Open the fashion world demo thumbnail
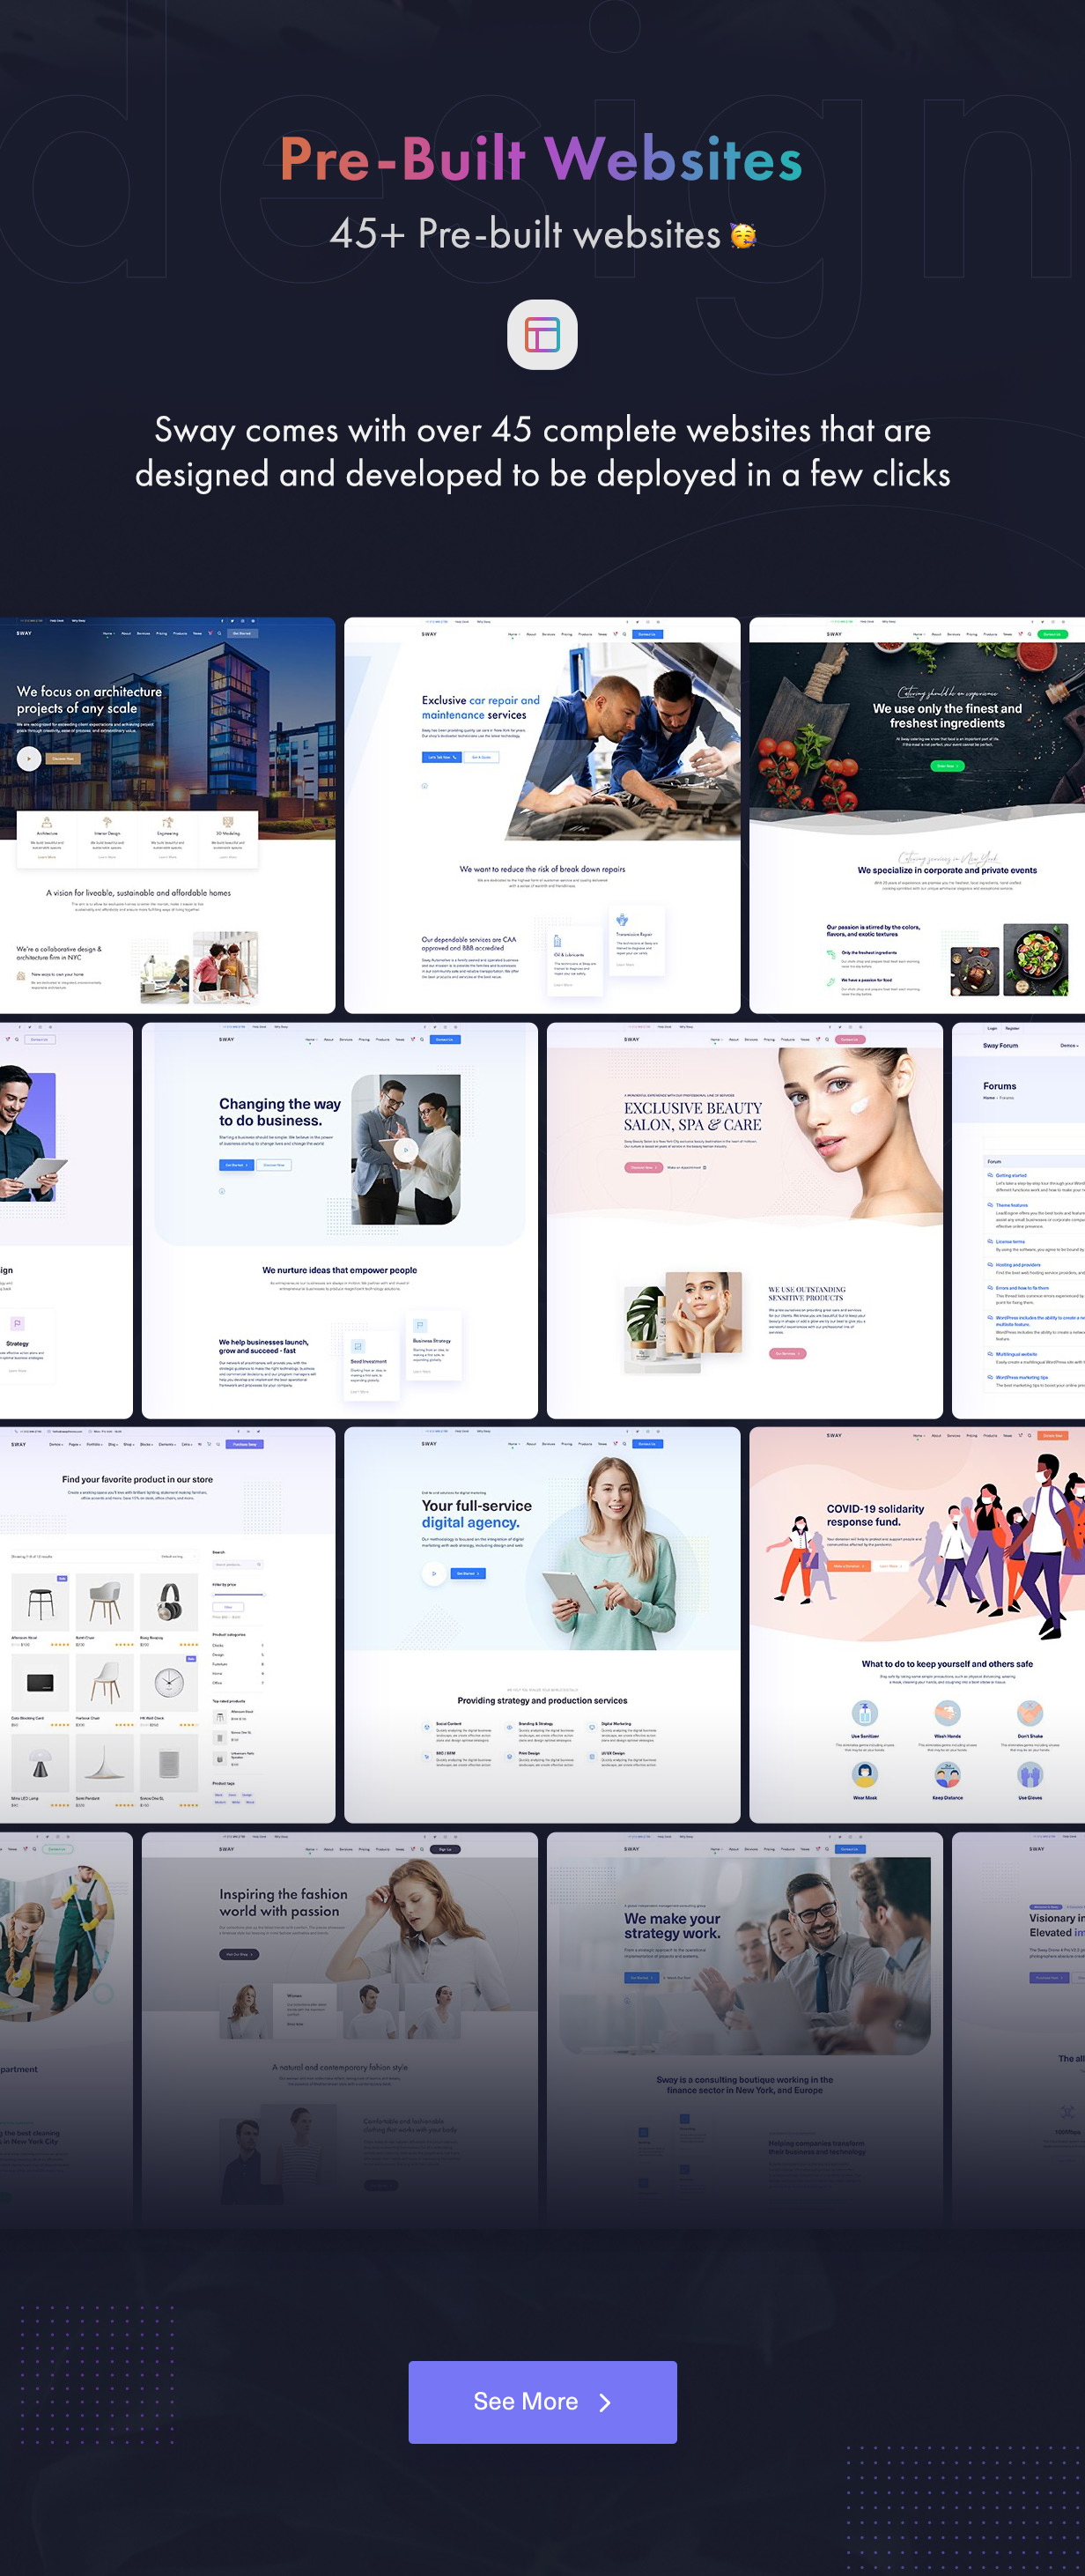1085x2576 pixels. point(339,2030)
